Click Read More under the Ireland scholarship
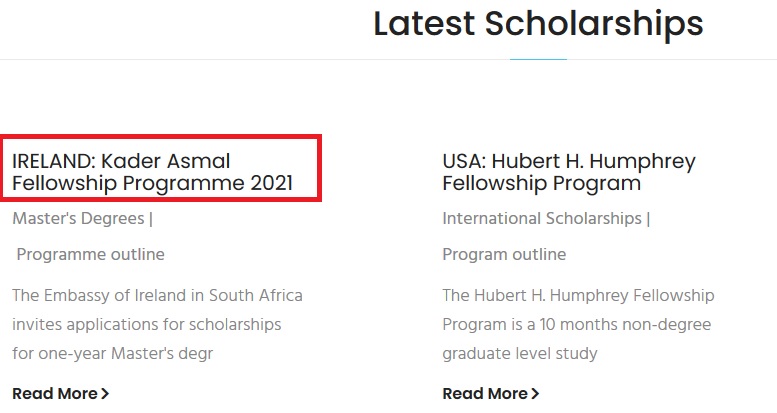 coord(55,394)
